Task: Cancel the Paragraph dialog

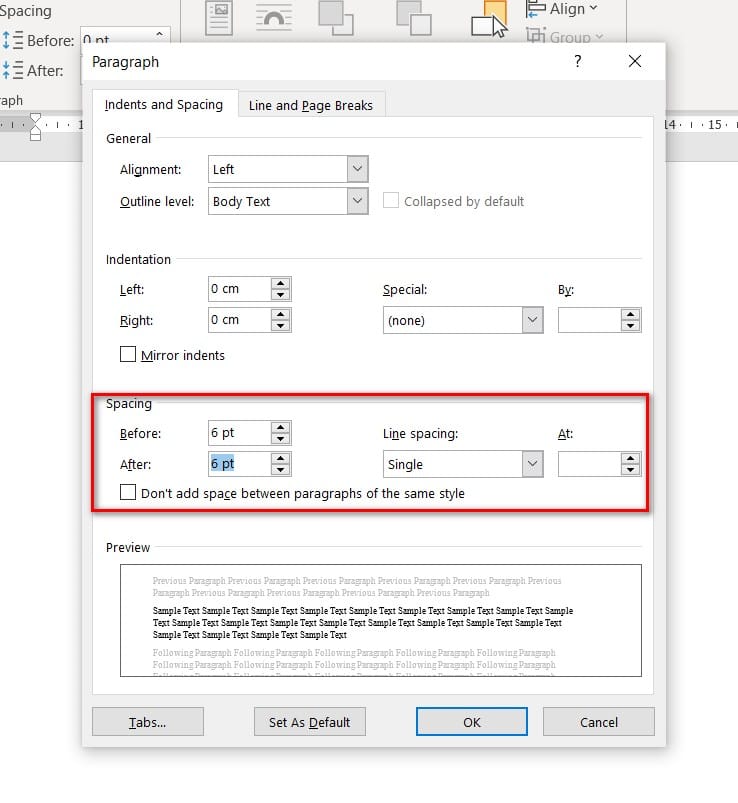Action: click(x=599, y=722)
